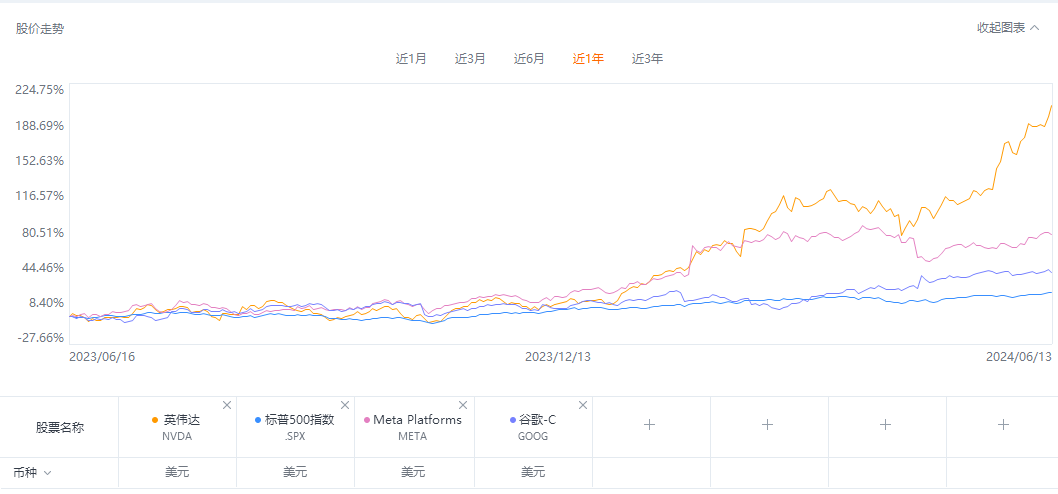Click the last plus icon to add stock
This screenshot has height=494, width=1058.
coord(1003,425)
